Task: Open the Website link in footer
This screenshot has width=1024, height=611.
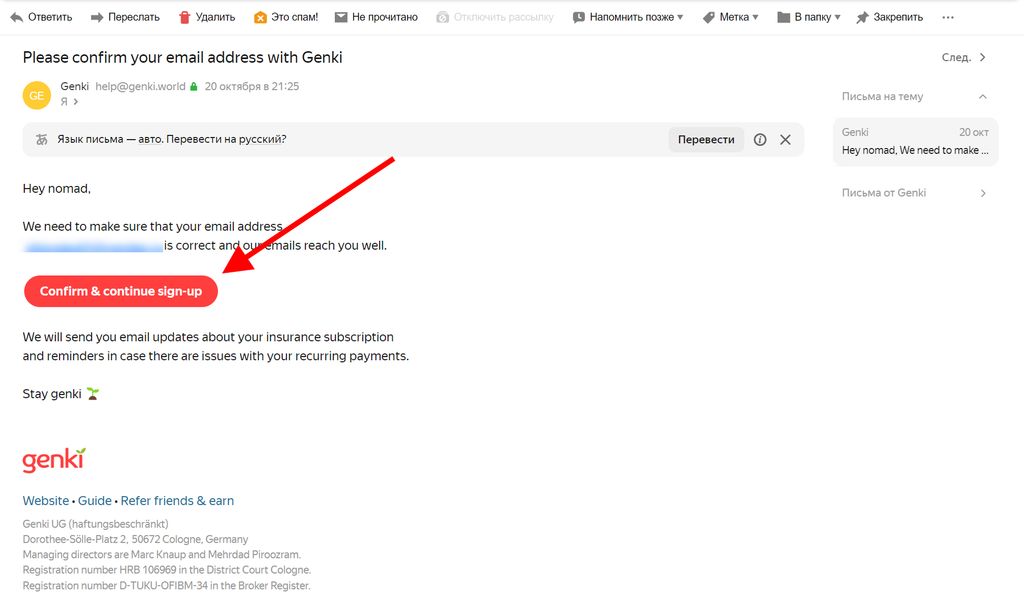Action: click(x=46, y=501)
